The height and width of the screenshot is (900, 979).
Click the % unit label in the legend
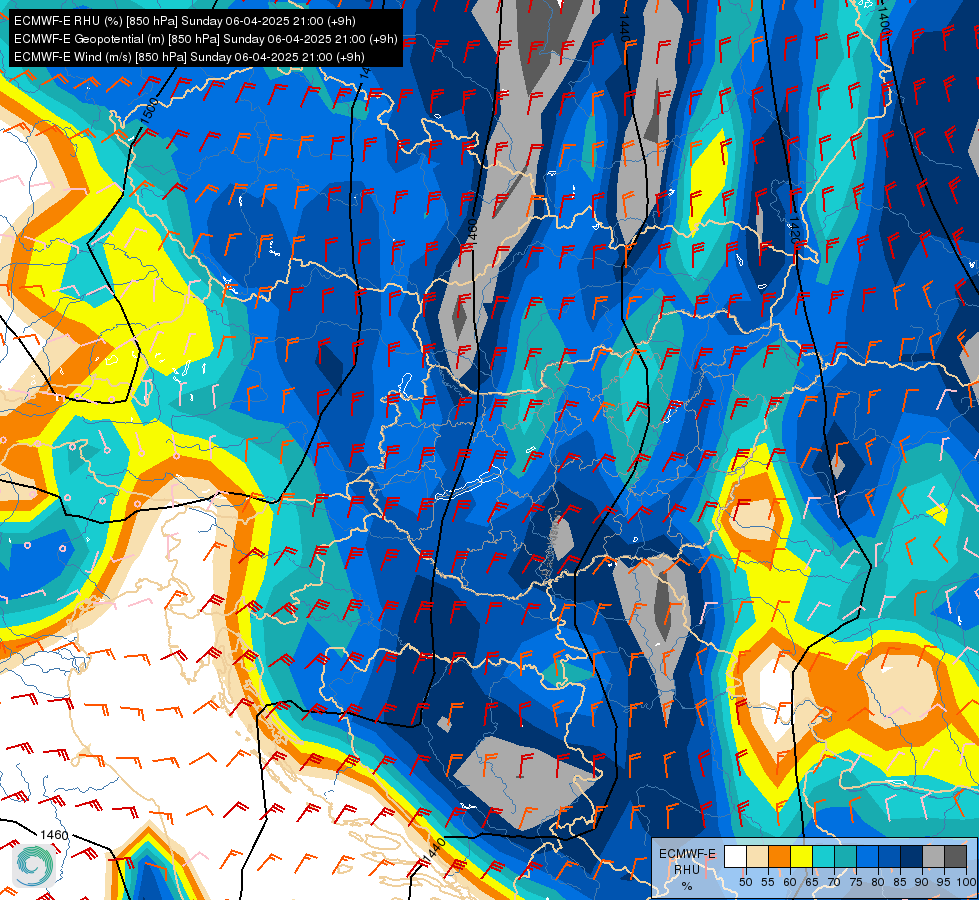(687, 886)
